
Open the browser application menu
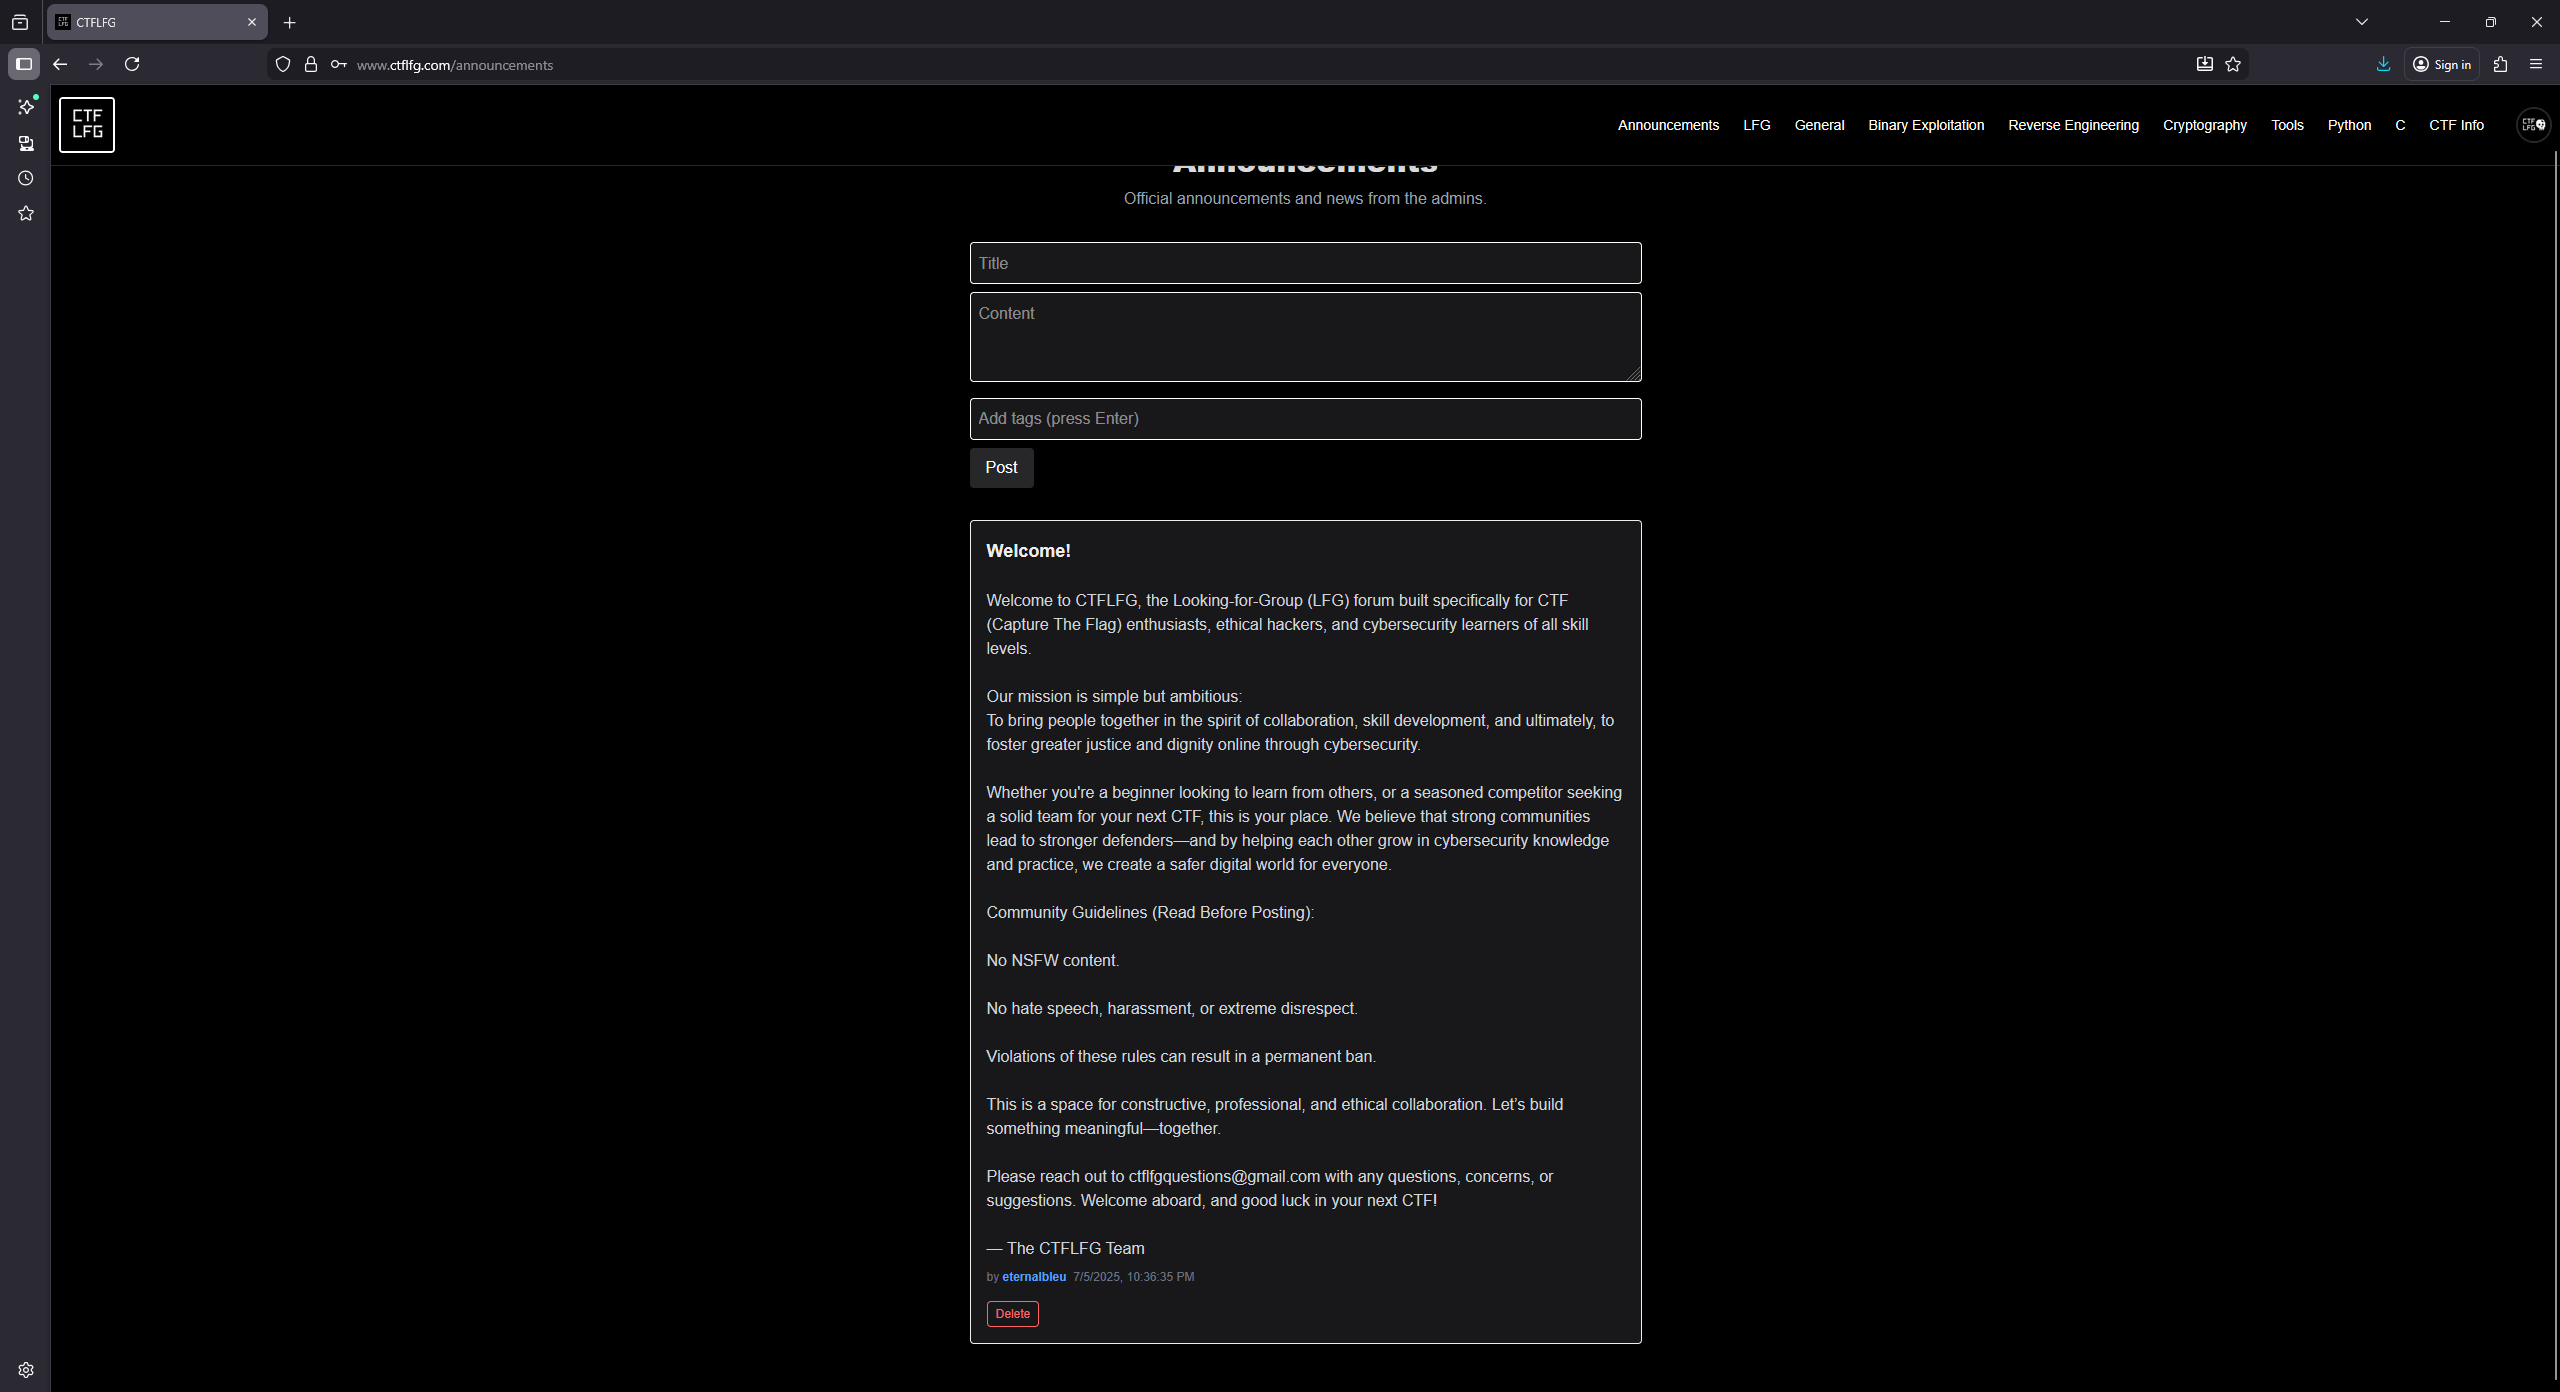pos(2536,64)
